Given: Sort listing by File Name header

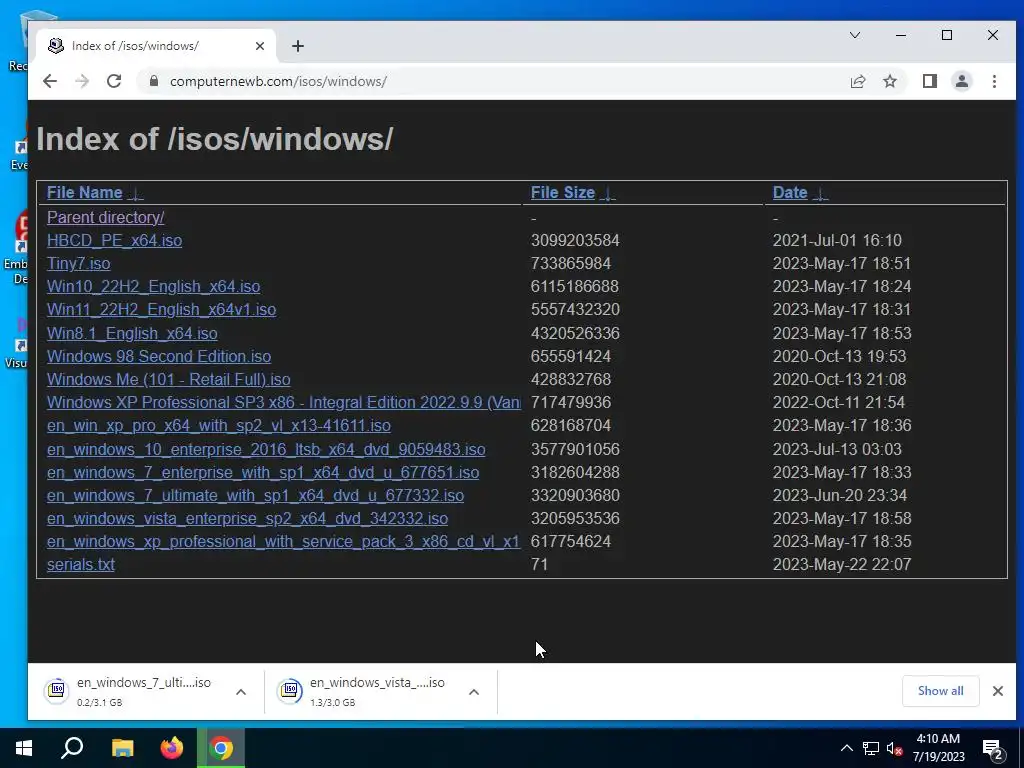Looking at the screenshot, I should 84,193.
